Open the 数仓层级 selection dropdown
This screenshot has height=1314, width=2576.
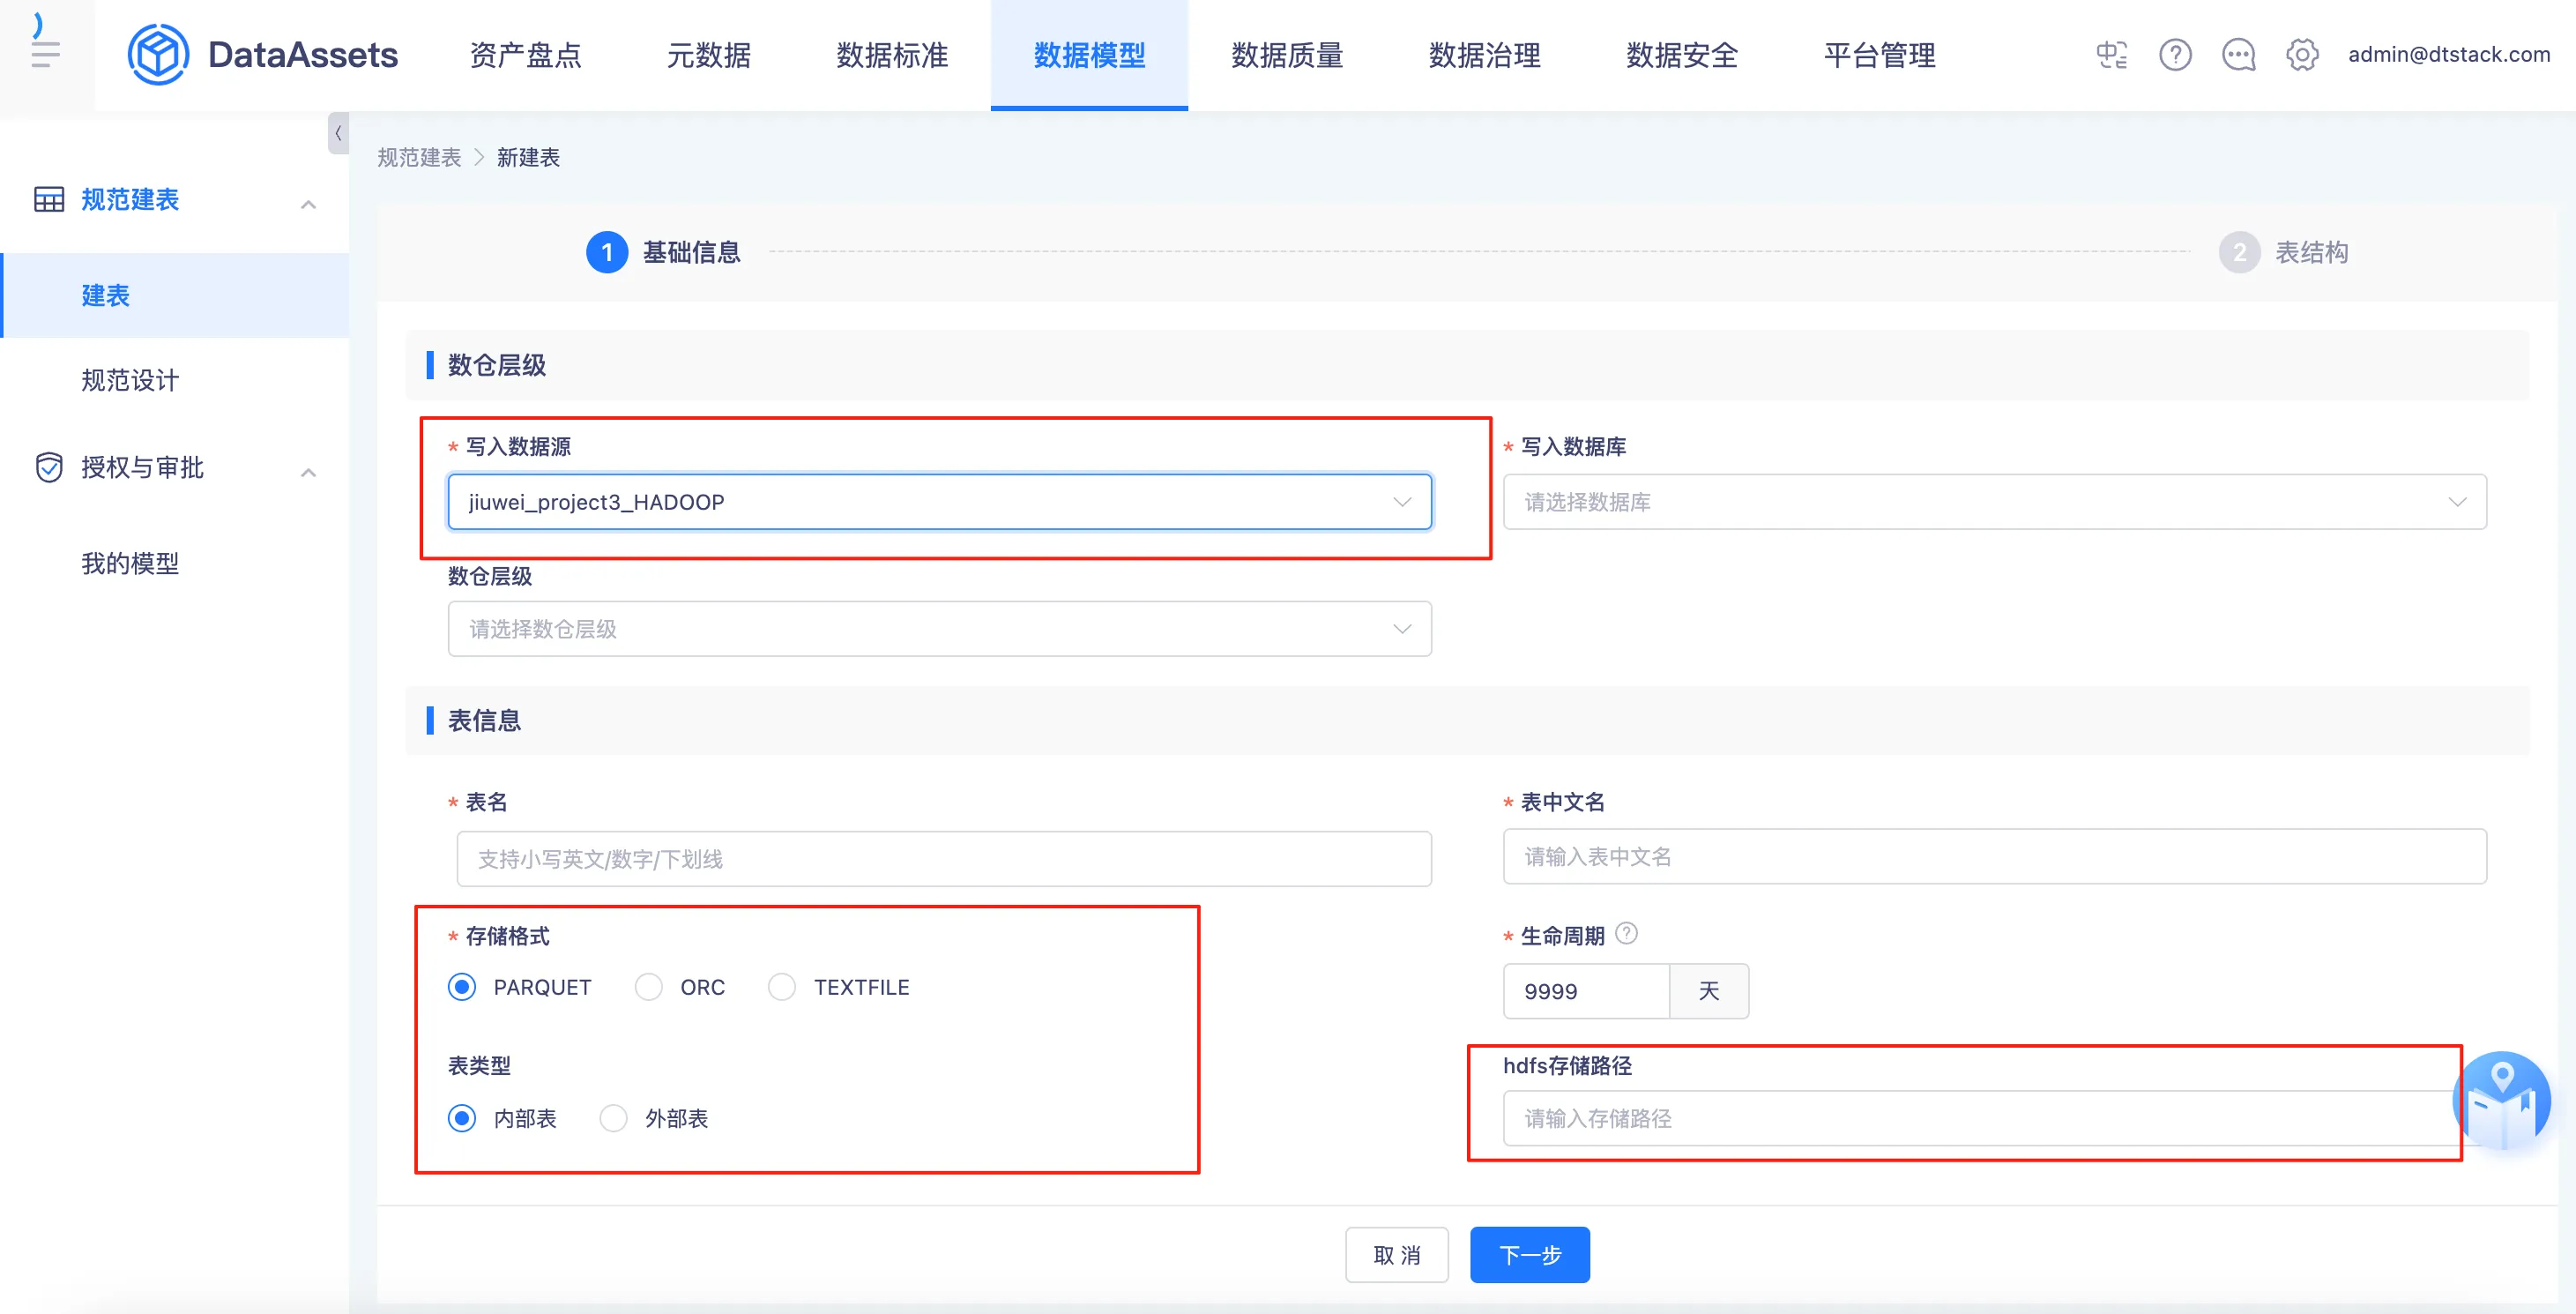pyautogui.click(x=939, y=629)
